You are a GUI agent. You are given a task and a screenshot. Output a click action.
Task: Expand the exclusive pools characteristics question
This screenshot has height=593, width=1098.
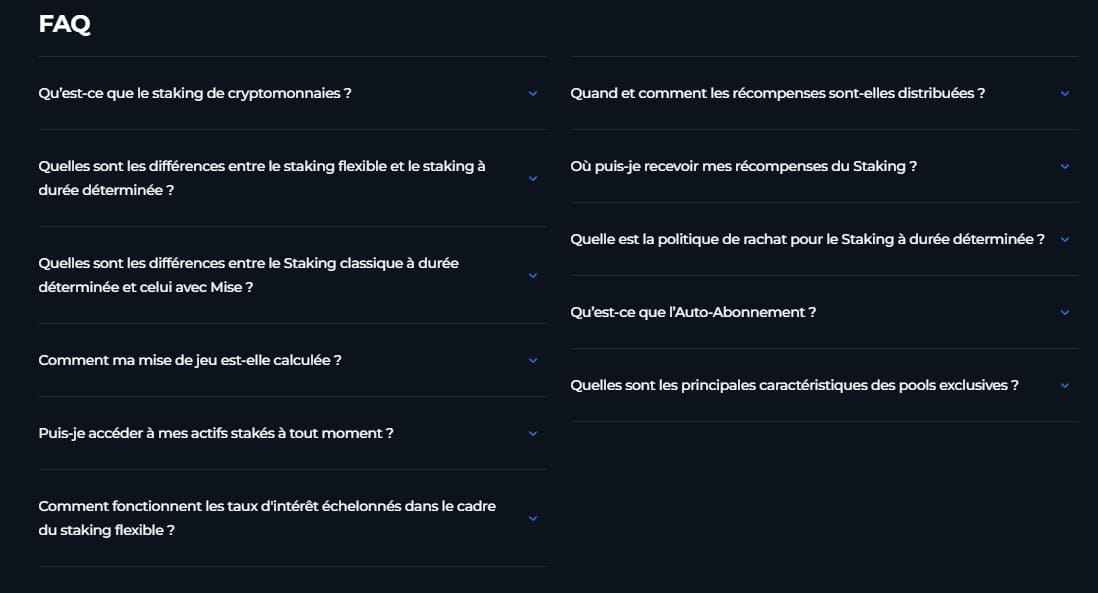[x=794, y=385]
